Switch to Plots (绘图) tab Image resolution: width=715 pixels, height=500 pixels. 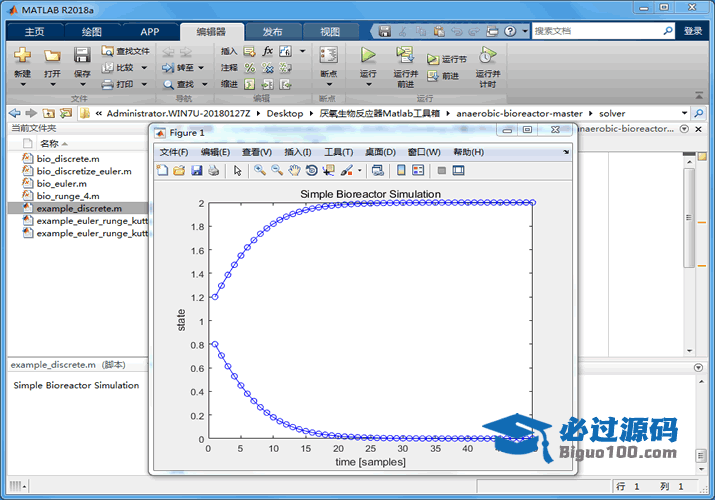pyautogui.click(x=92, y=31)
